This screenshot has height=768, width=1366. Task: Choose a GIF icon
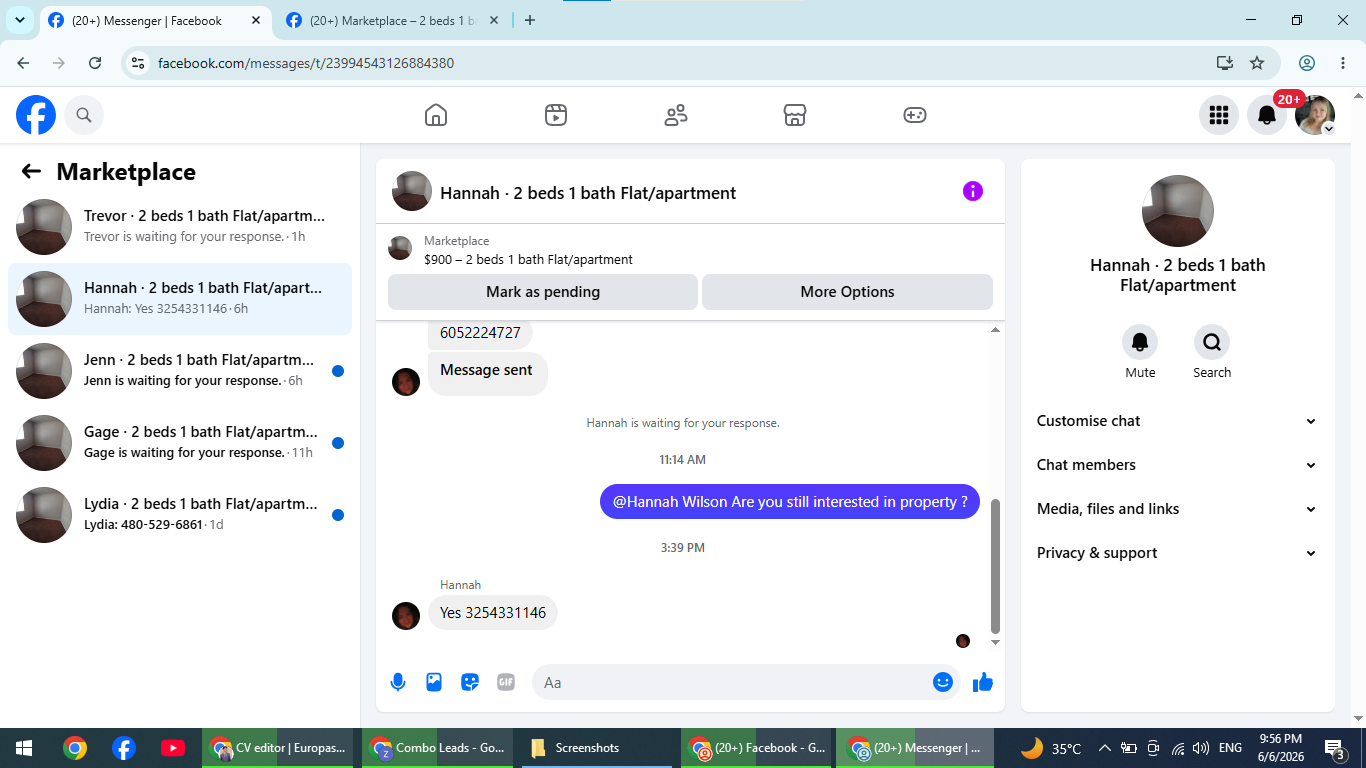506,682
